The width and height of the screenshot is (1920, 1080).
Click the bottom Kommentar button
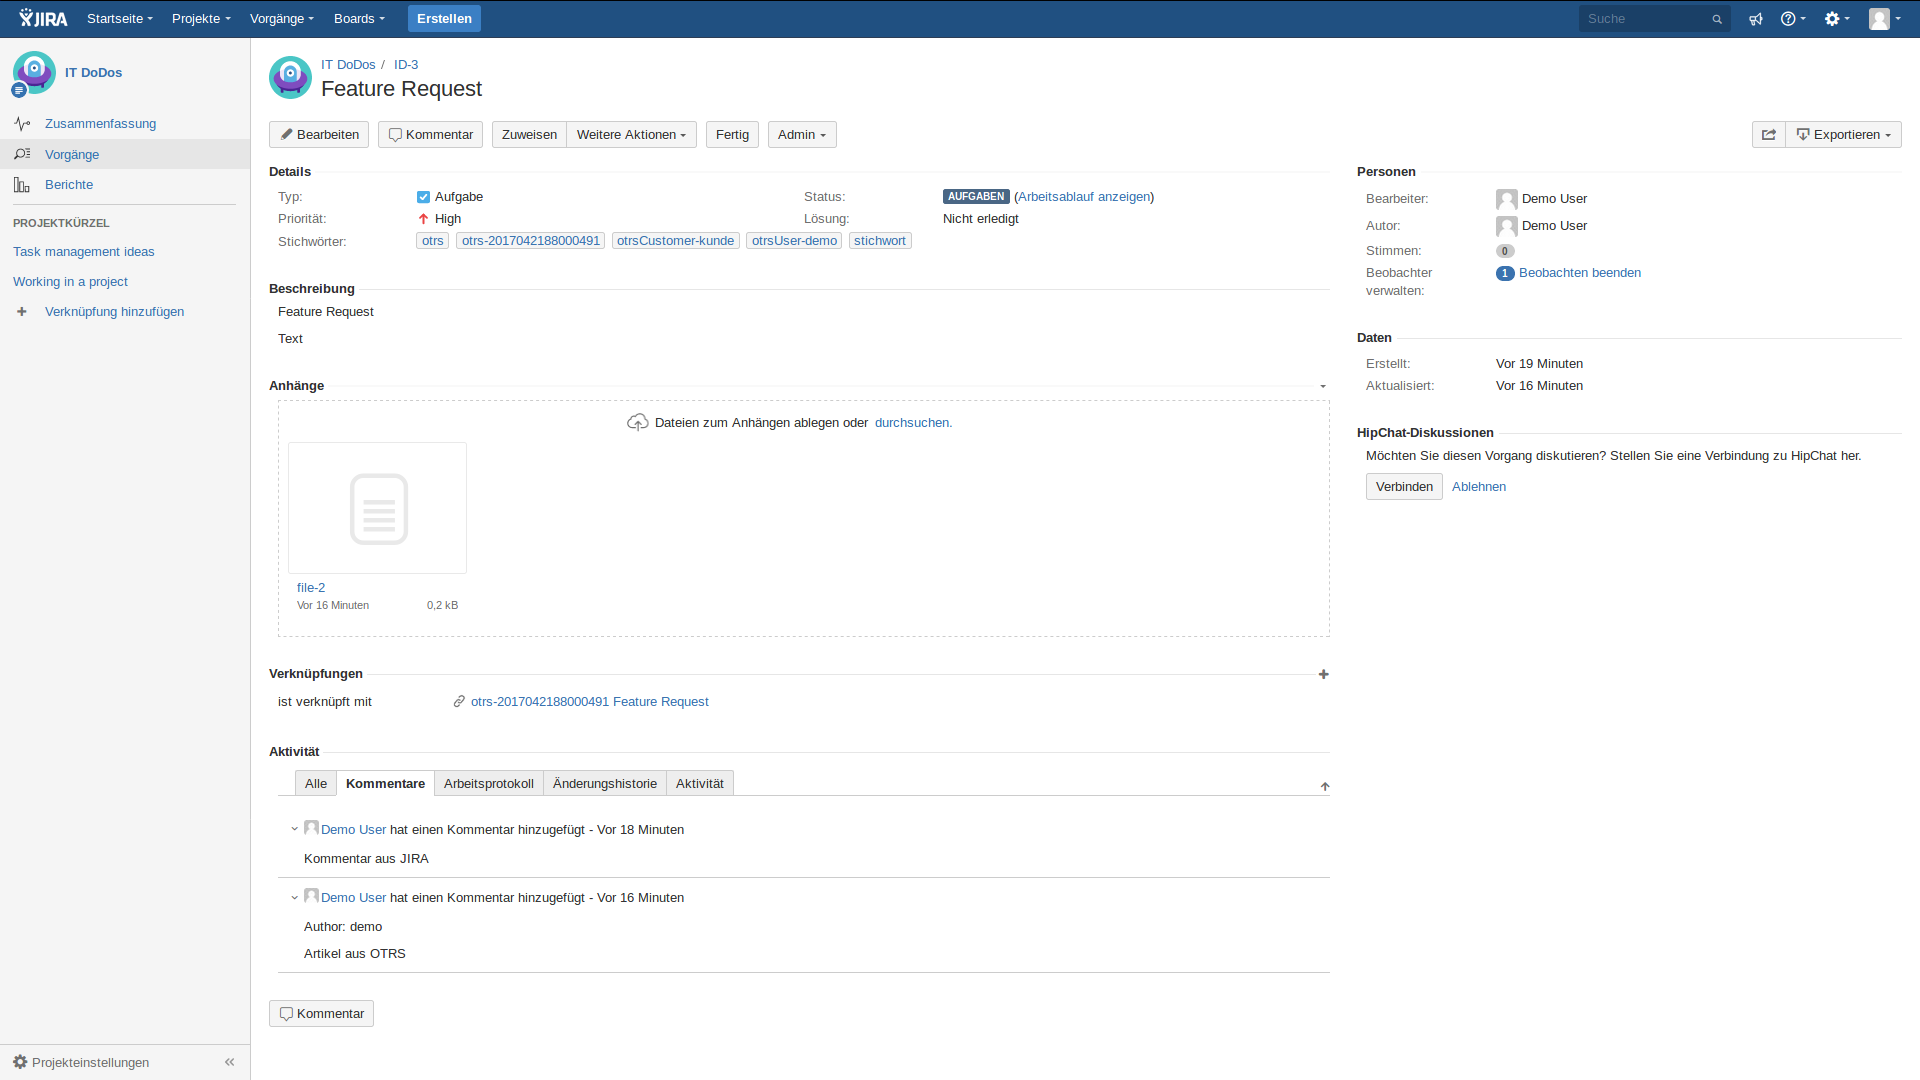(321, 1014)
